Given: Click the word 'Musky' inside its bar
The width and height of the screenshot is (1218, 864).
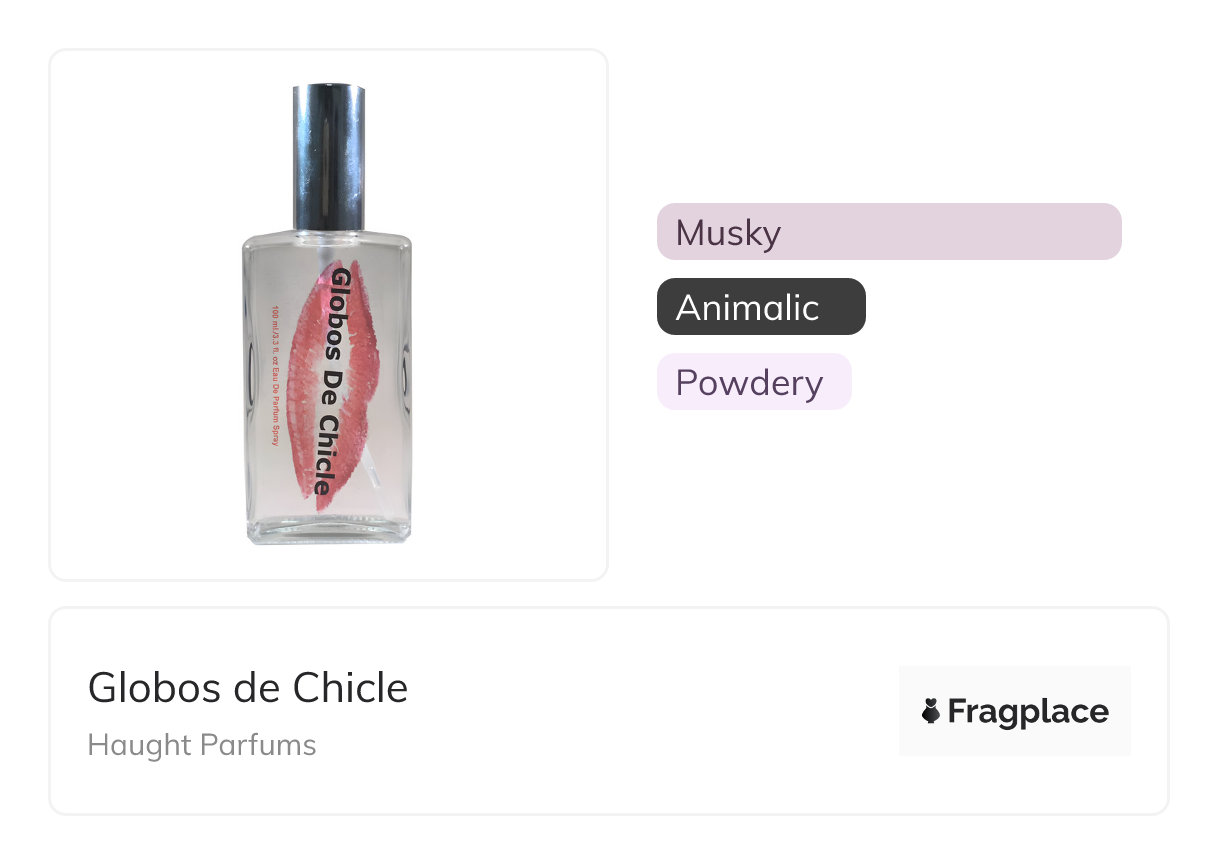Looking at the screenshot, I should (728, 233).
